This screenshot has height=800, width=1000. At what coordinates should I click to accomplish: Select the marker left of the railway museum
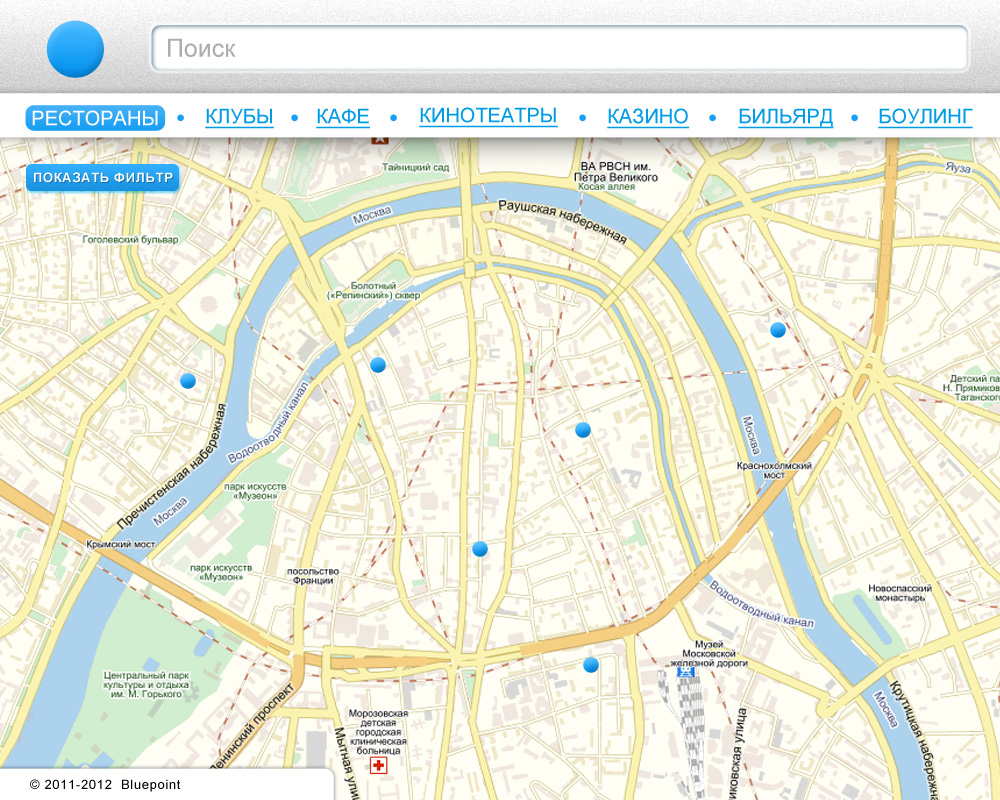[x=591, y=665]
